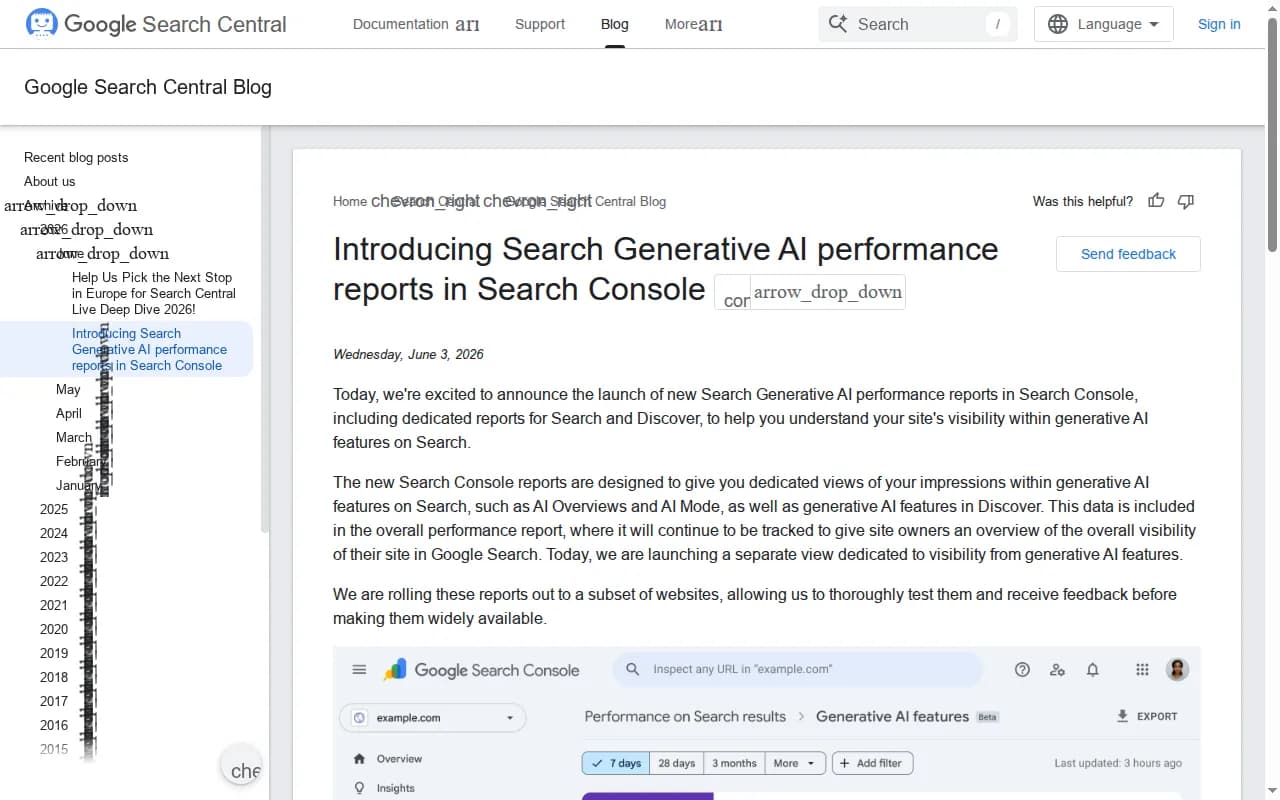Click the thumbs down icon
The height and width of the screenshot is (800, 1280).
tap(1186, 201)
